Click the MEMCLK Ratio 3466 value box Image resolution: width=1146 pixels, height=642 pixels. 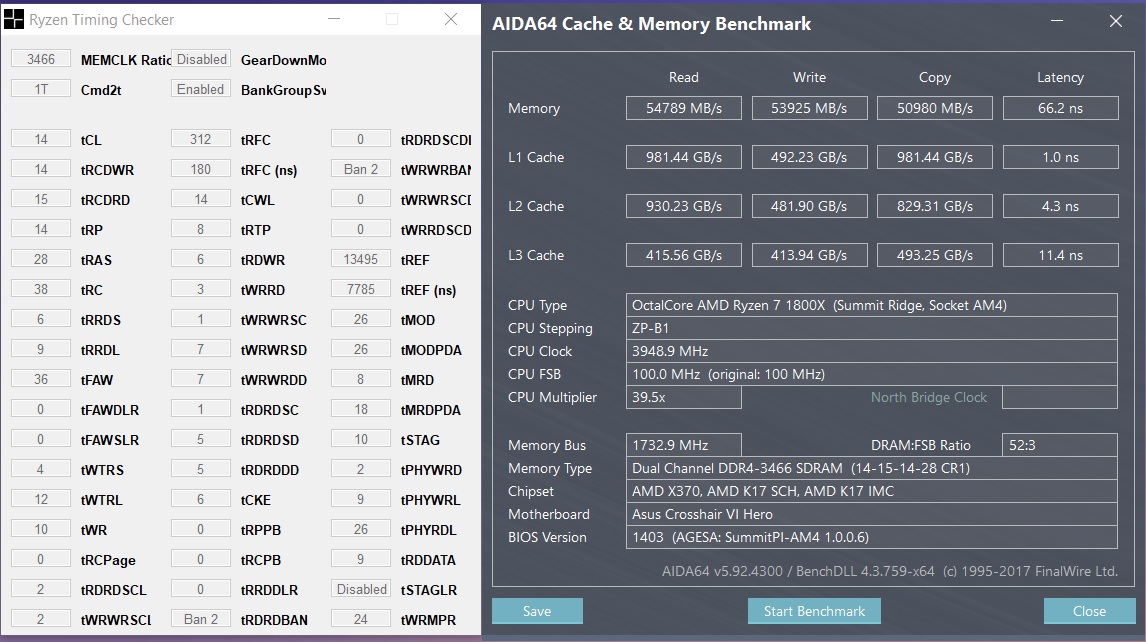[x=41, y=59]
